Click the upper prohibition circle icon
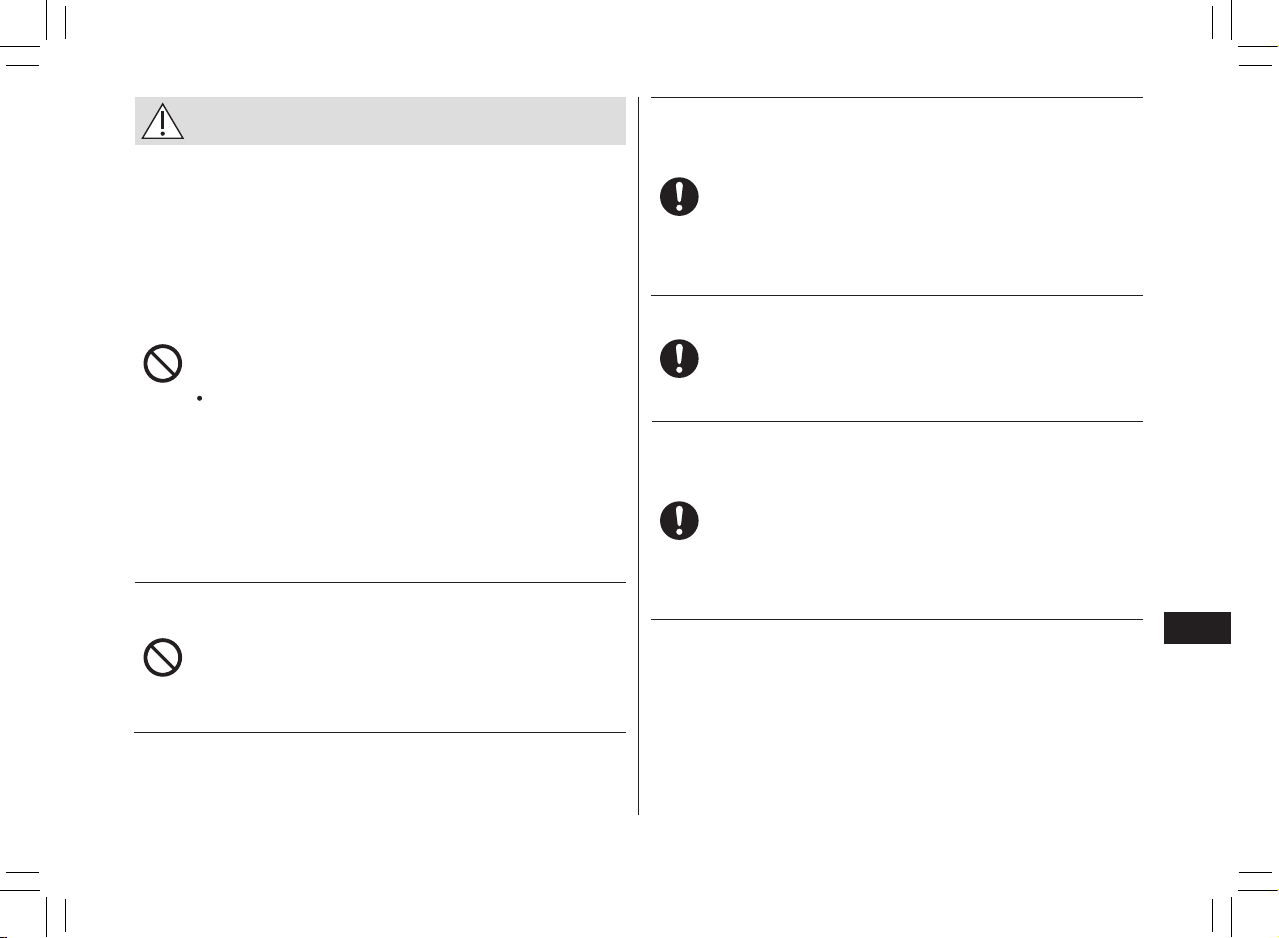 tap(162, 364)
